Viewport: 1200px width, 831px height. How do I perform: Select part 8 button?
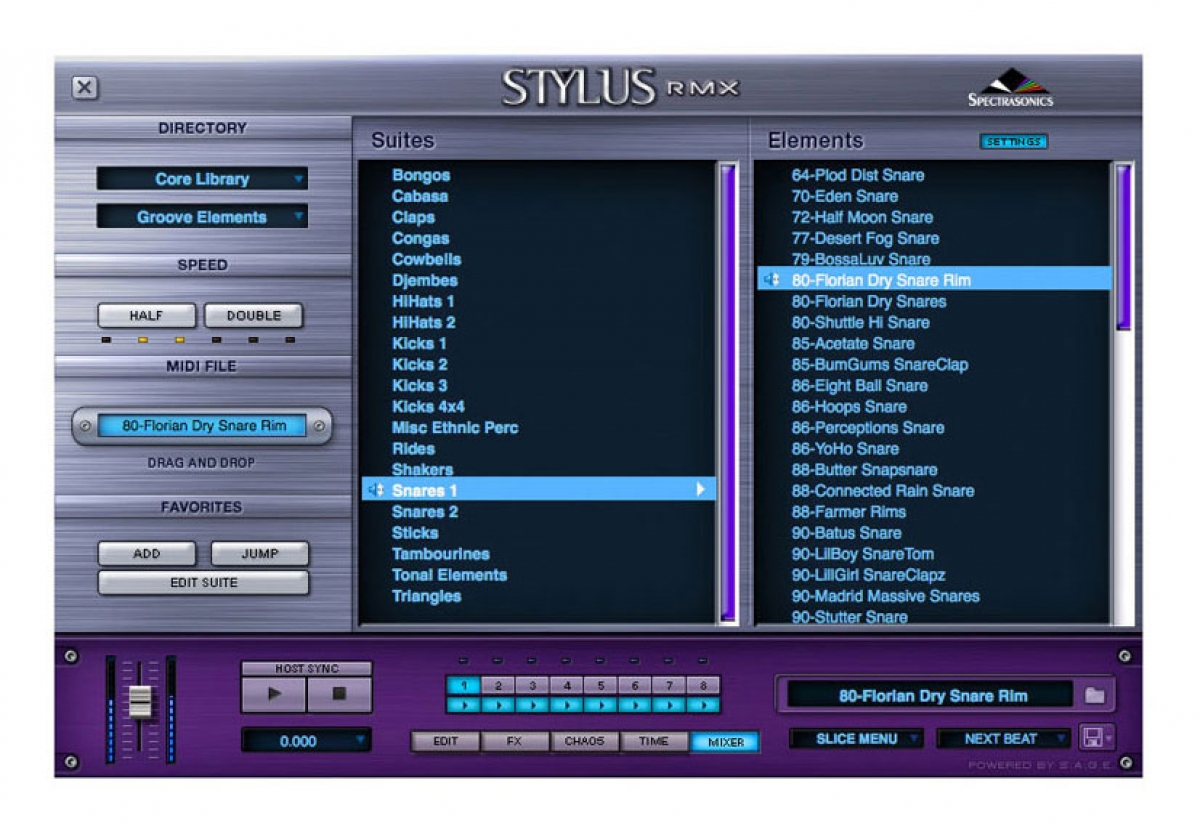pos(703,686)
